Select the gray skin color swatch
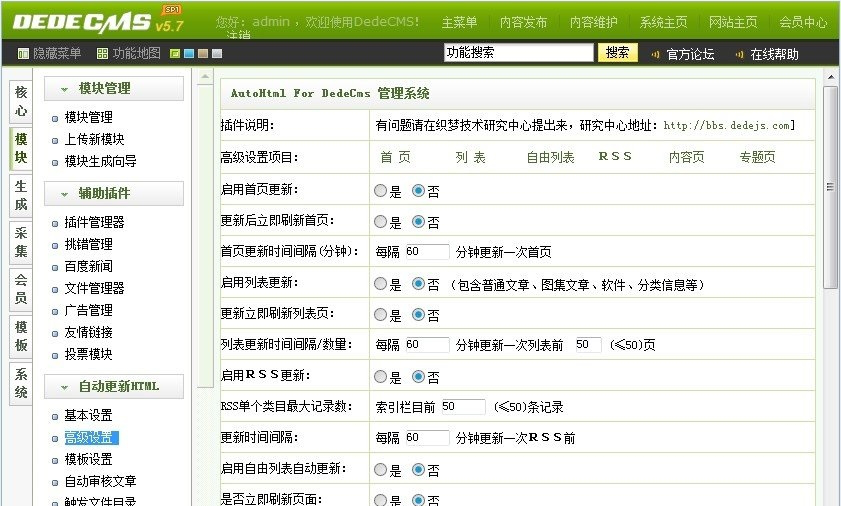Image resolution: width=841 pixels, height=526 pixels. (x=217, y=54)
